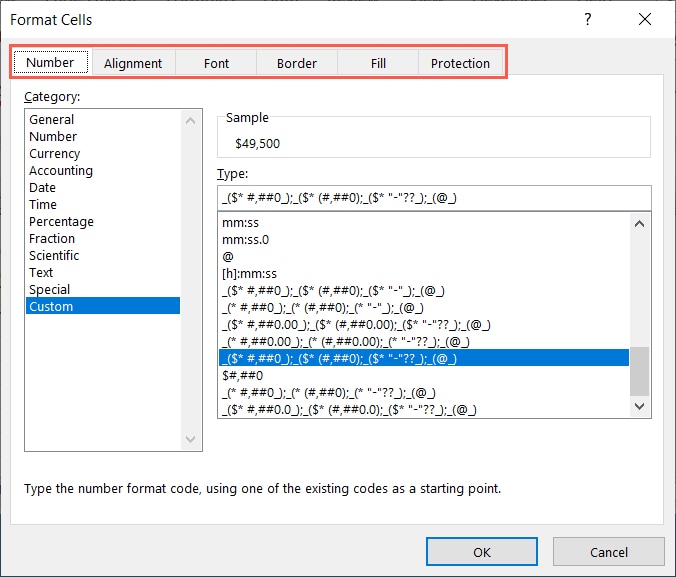Pick the last format code with #,##0.0
Image resolution: width=676 pixels, height=577 pixels.
point(424,410)
